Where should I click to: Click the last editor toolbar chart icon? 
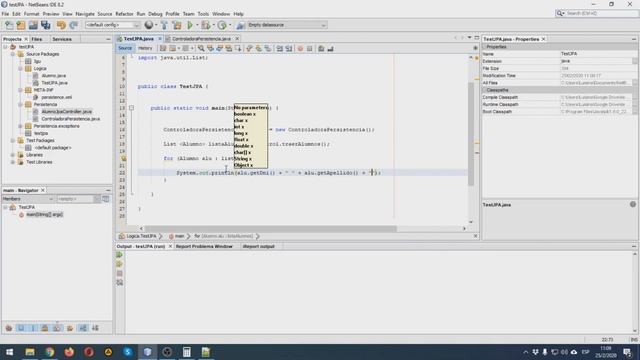pyautogui.click(x=331, y=49)
